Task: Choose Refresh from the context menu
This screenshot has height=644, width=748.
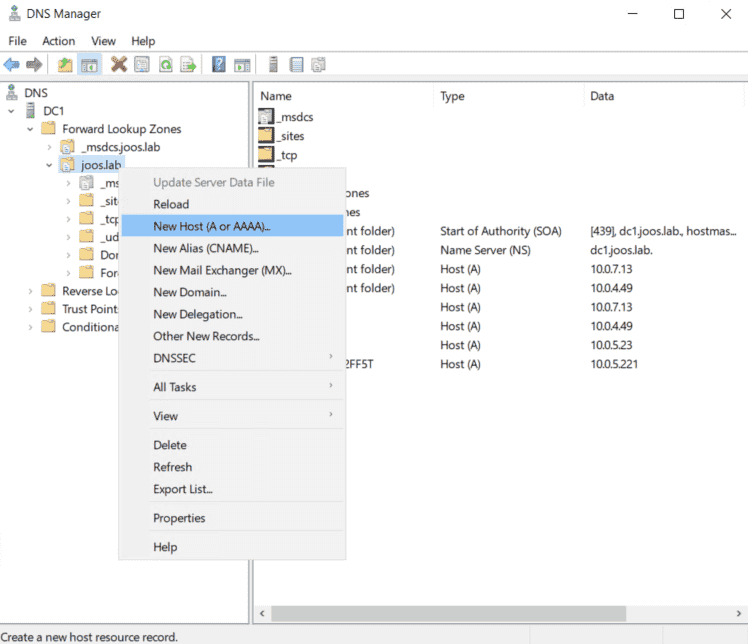Action: 232,467
